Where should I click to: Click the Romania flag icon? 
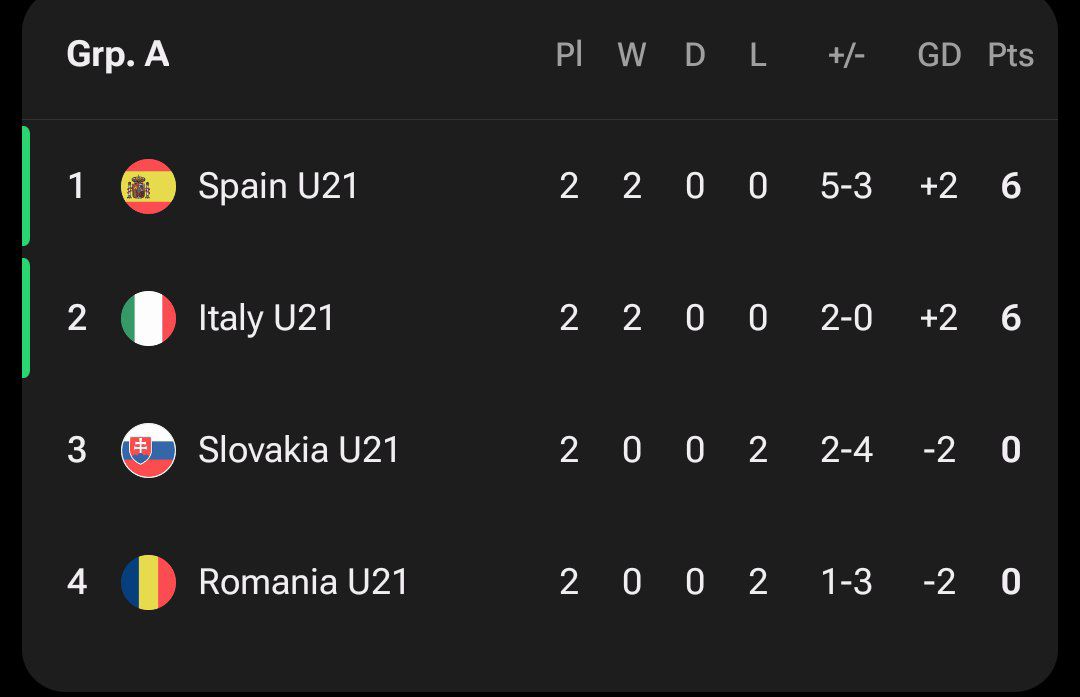(148, 582)
